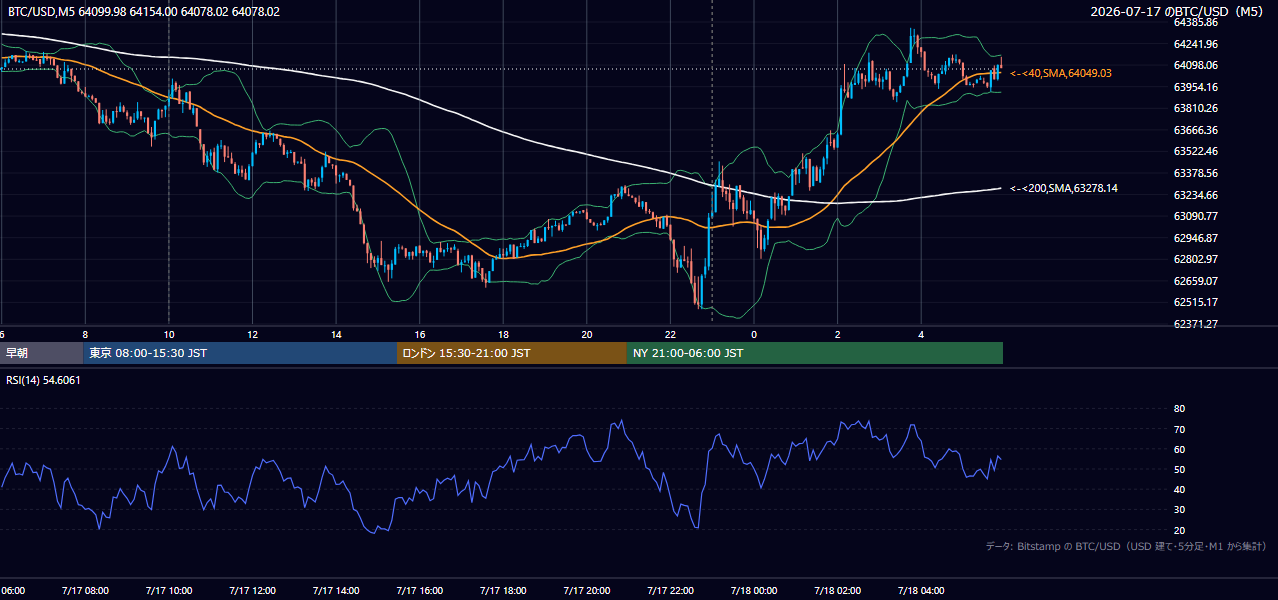Screen dimensions: 1278x600
Task: Click price axis value 63090.77
Action: point(1195,216)
